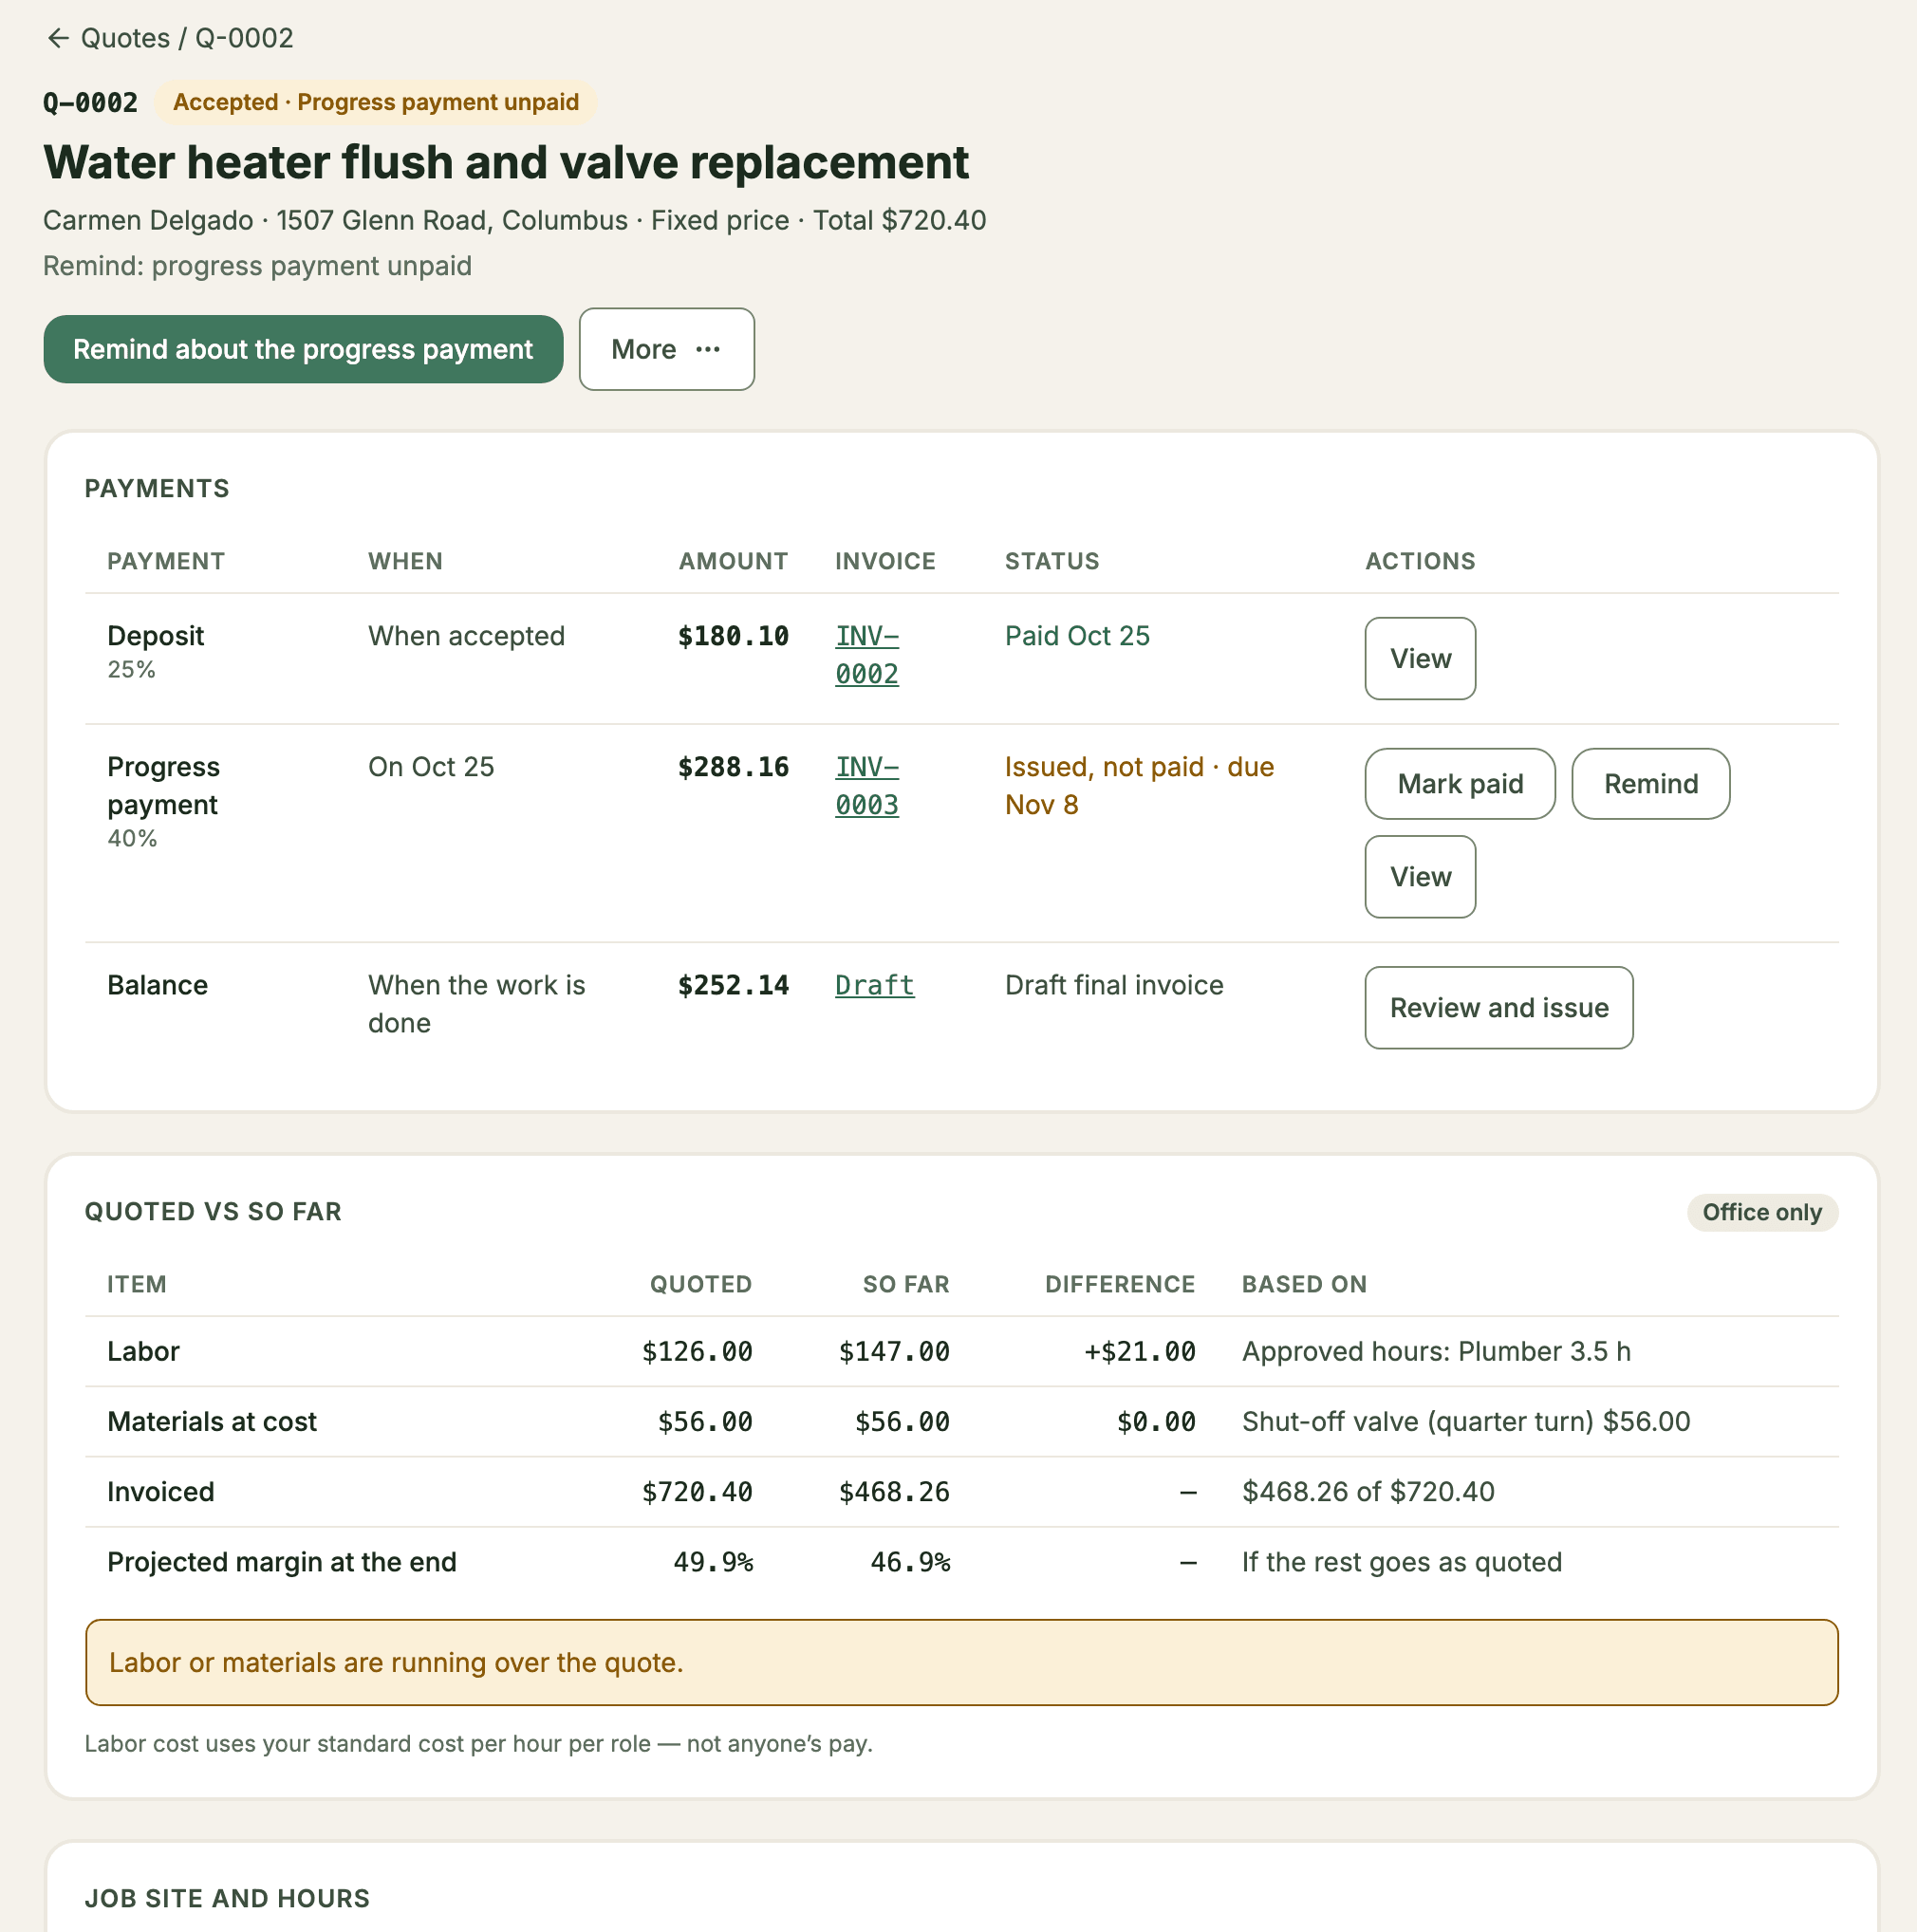Open invoice INV-0003 link
1917x1932 pixels.
coord(867,785)
